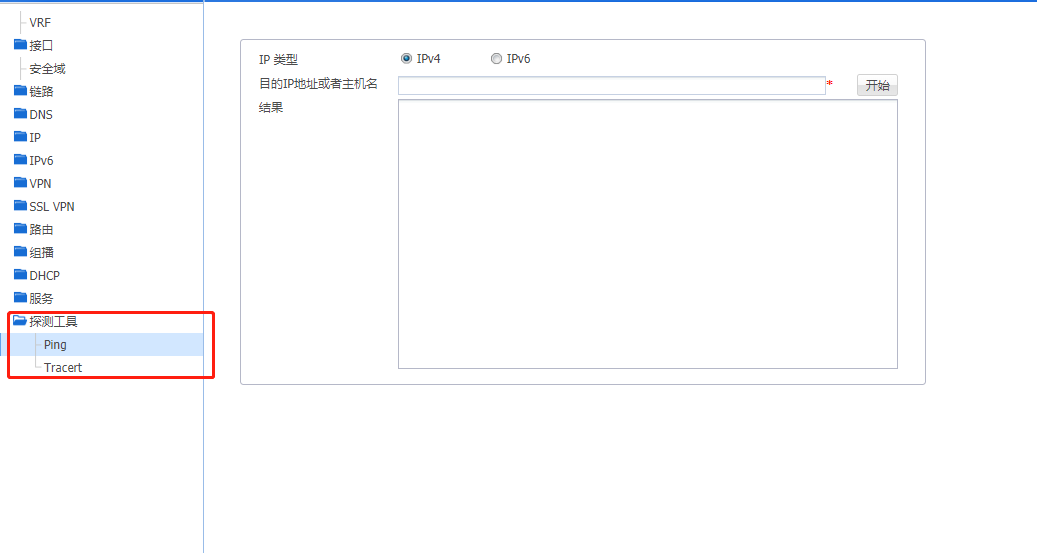The width and height of the screenshot is (1037, 553).
Task: Expand the IPv6 folder label
Action: pos(41,161)
